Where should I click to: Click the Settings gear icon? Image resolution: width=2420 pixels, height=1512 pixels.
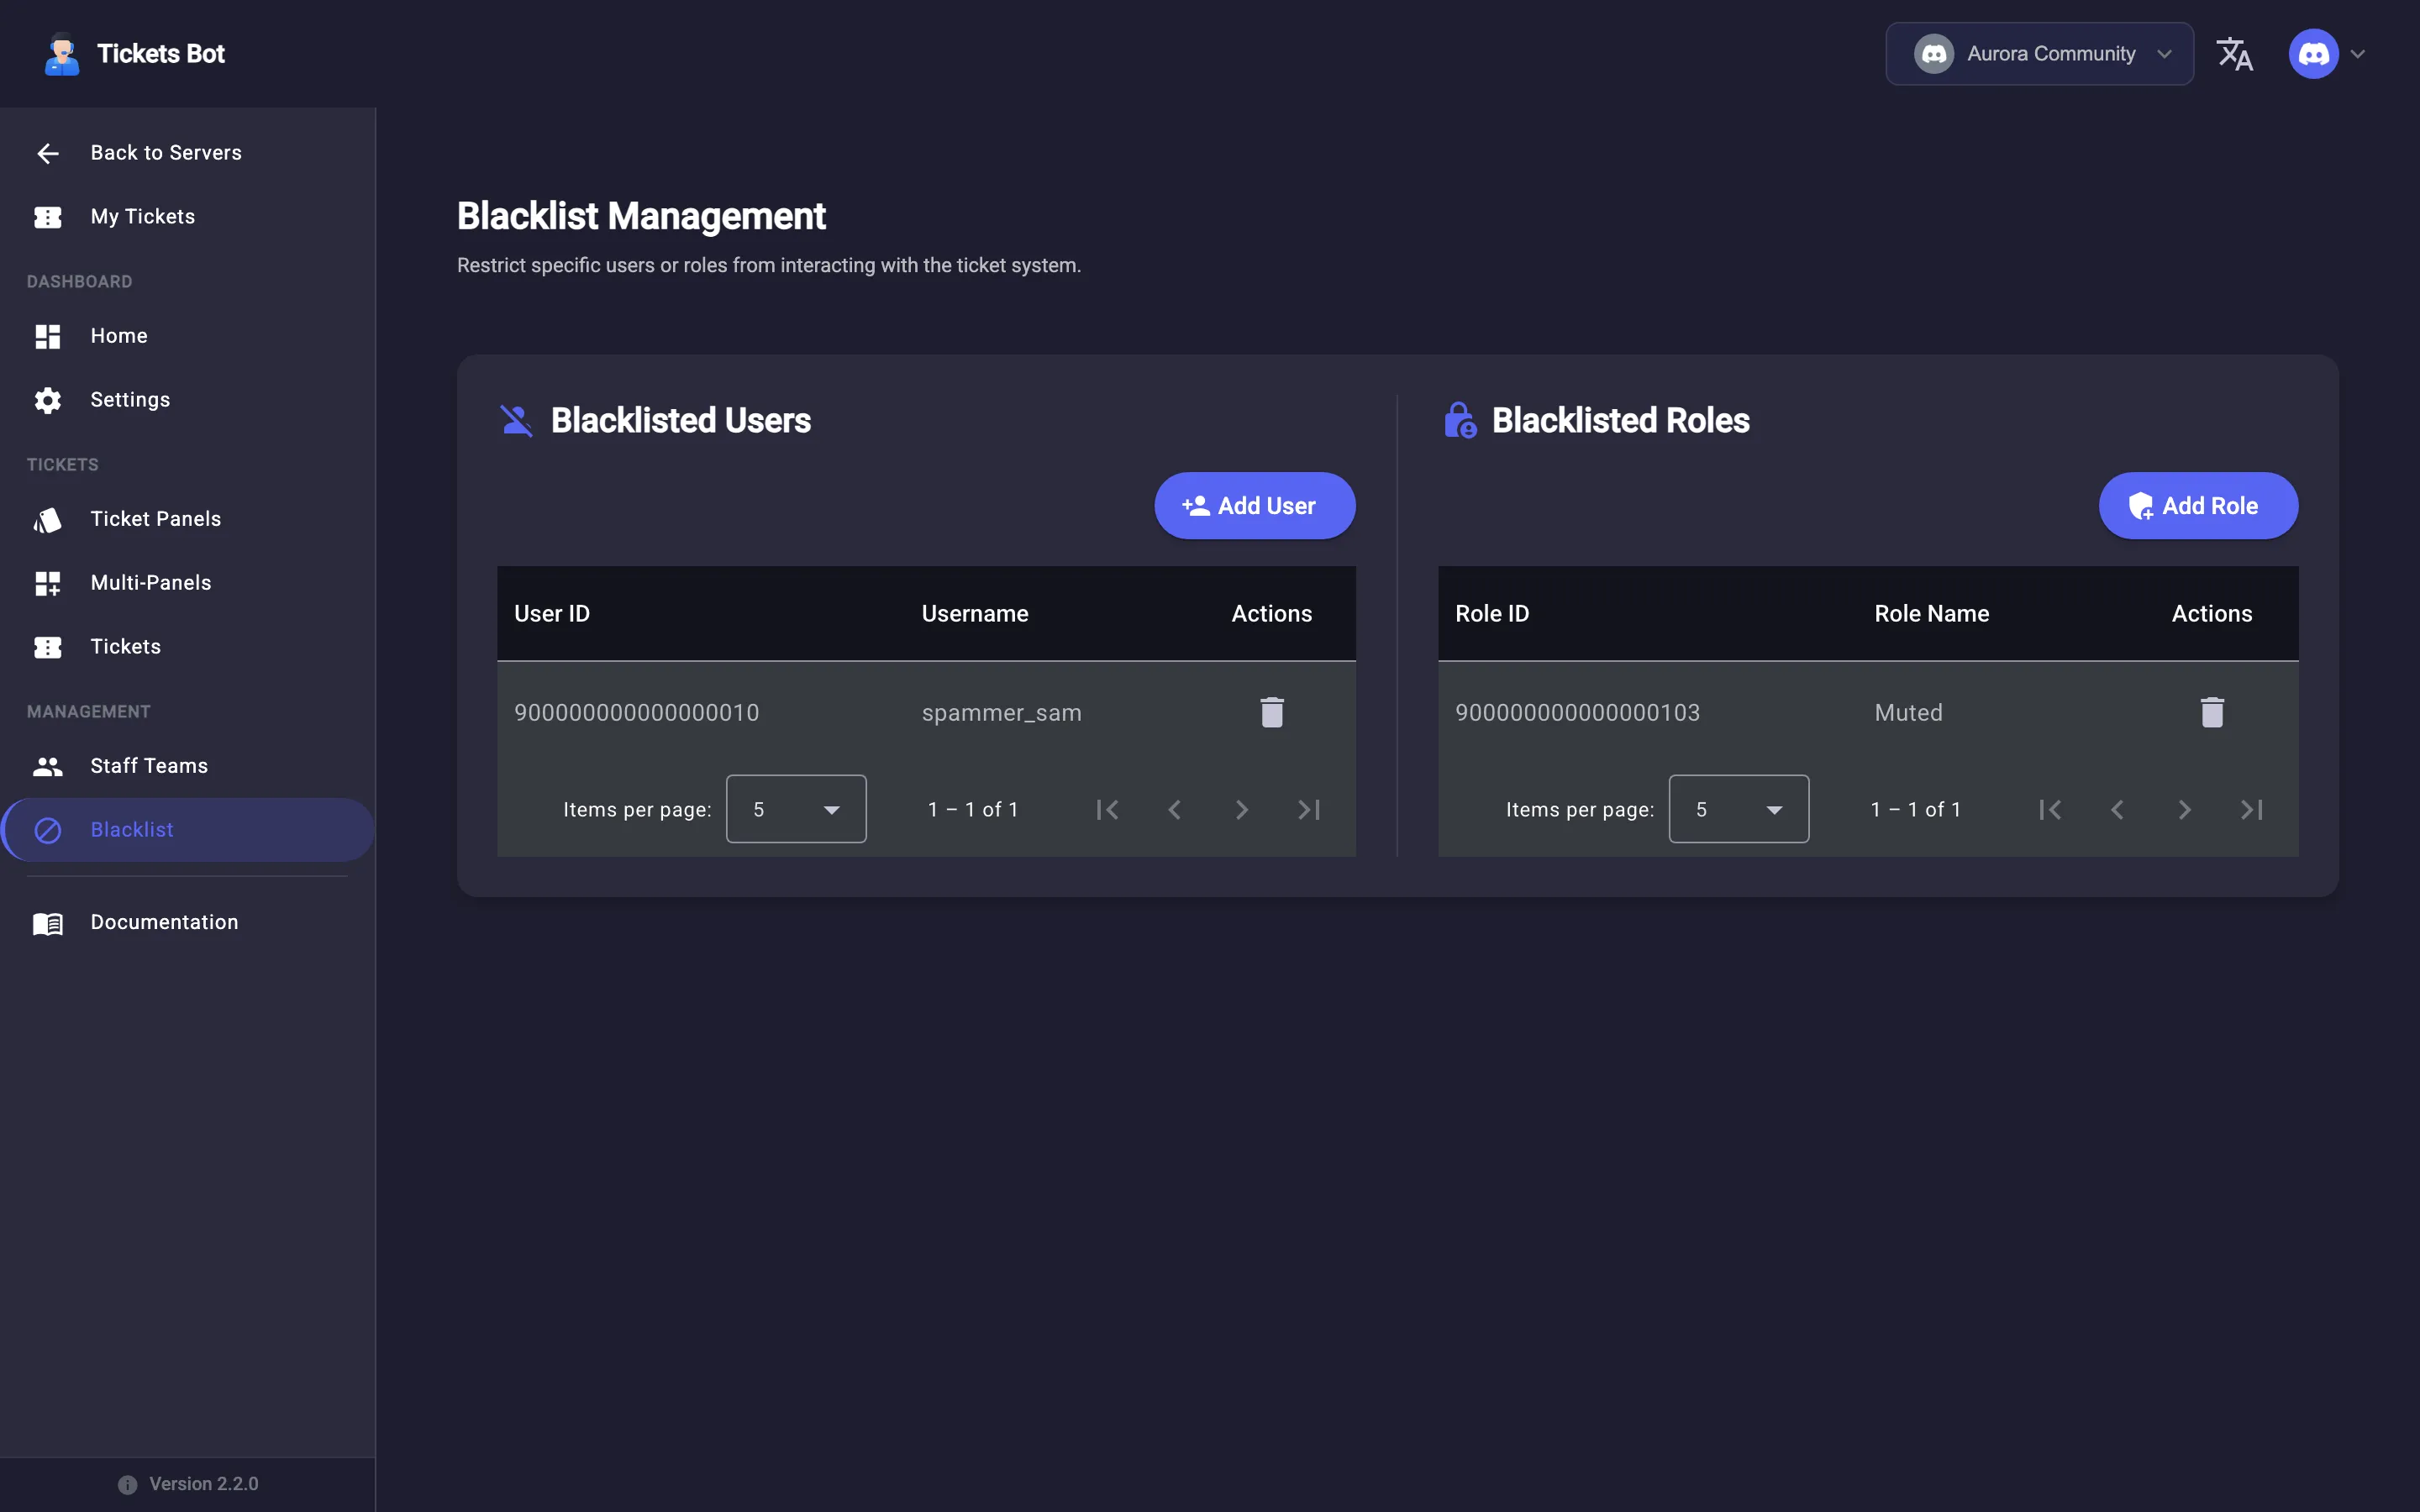coord(48,400)
